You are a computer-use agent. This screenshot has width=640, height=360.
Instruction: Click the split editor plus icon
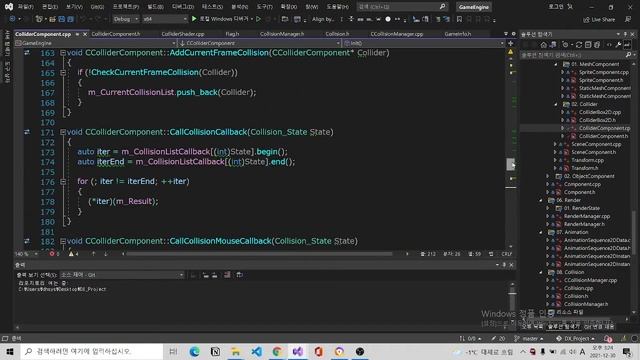(511, 43)
